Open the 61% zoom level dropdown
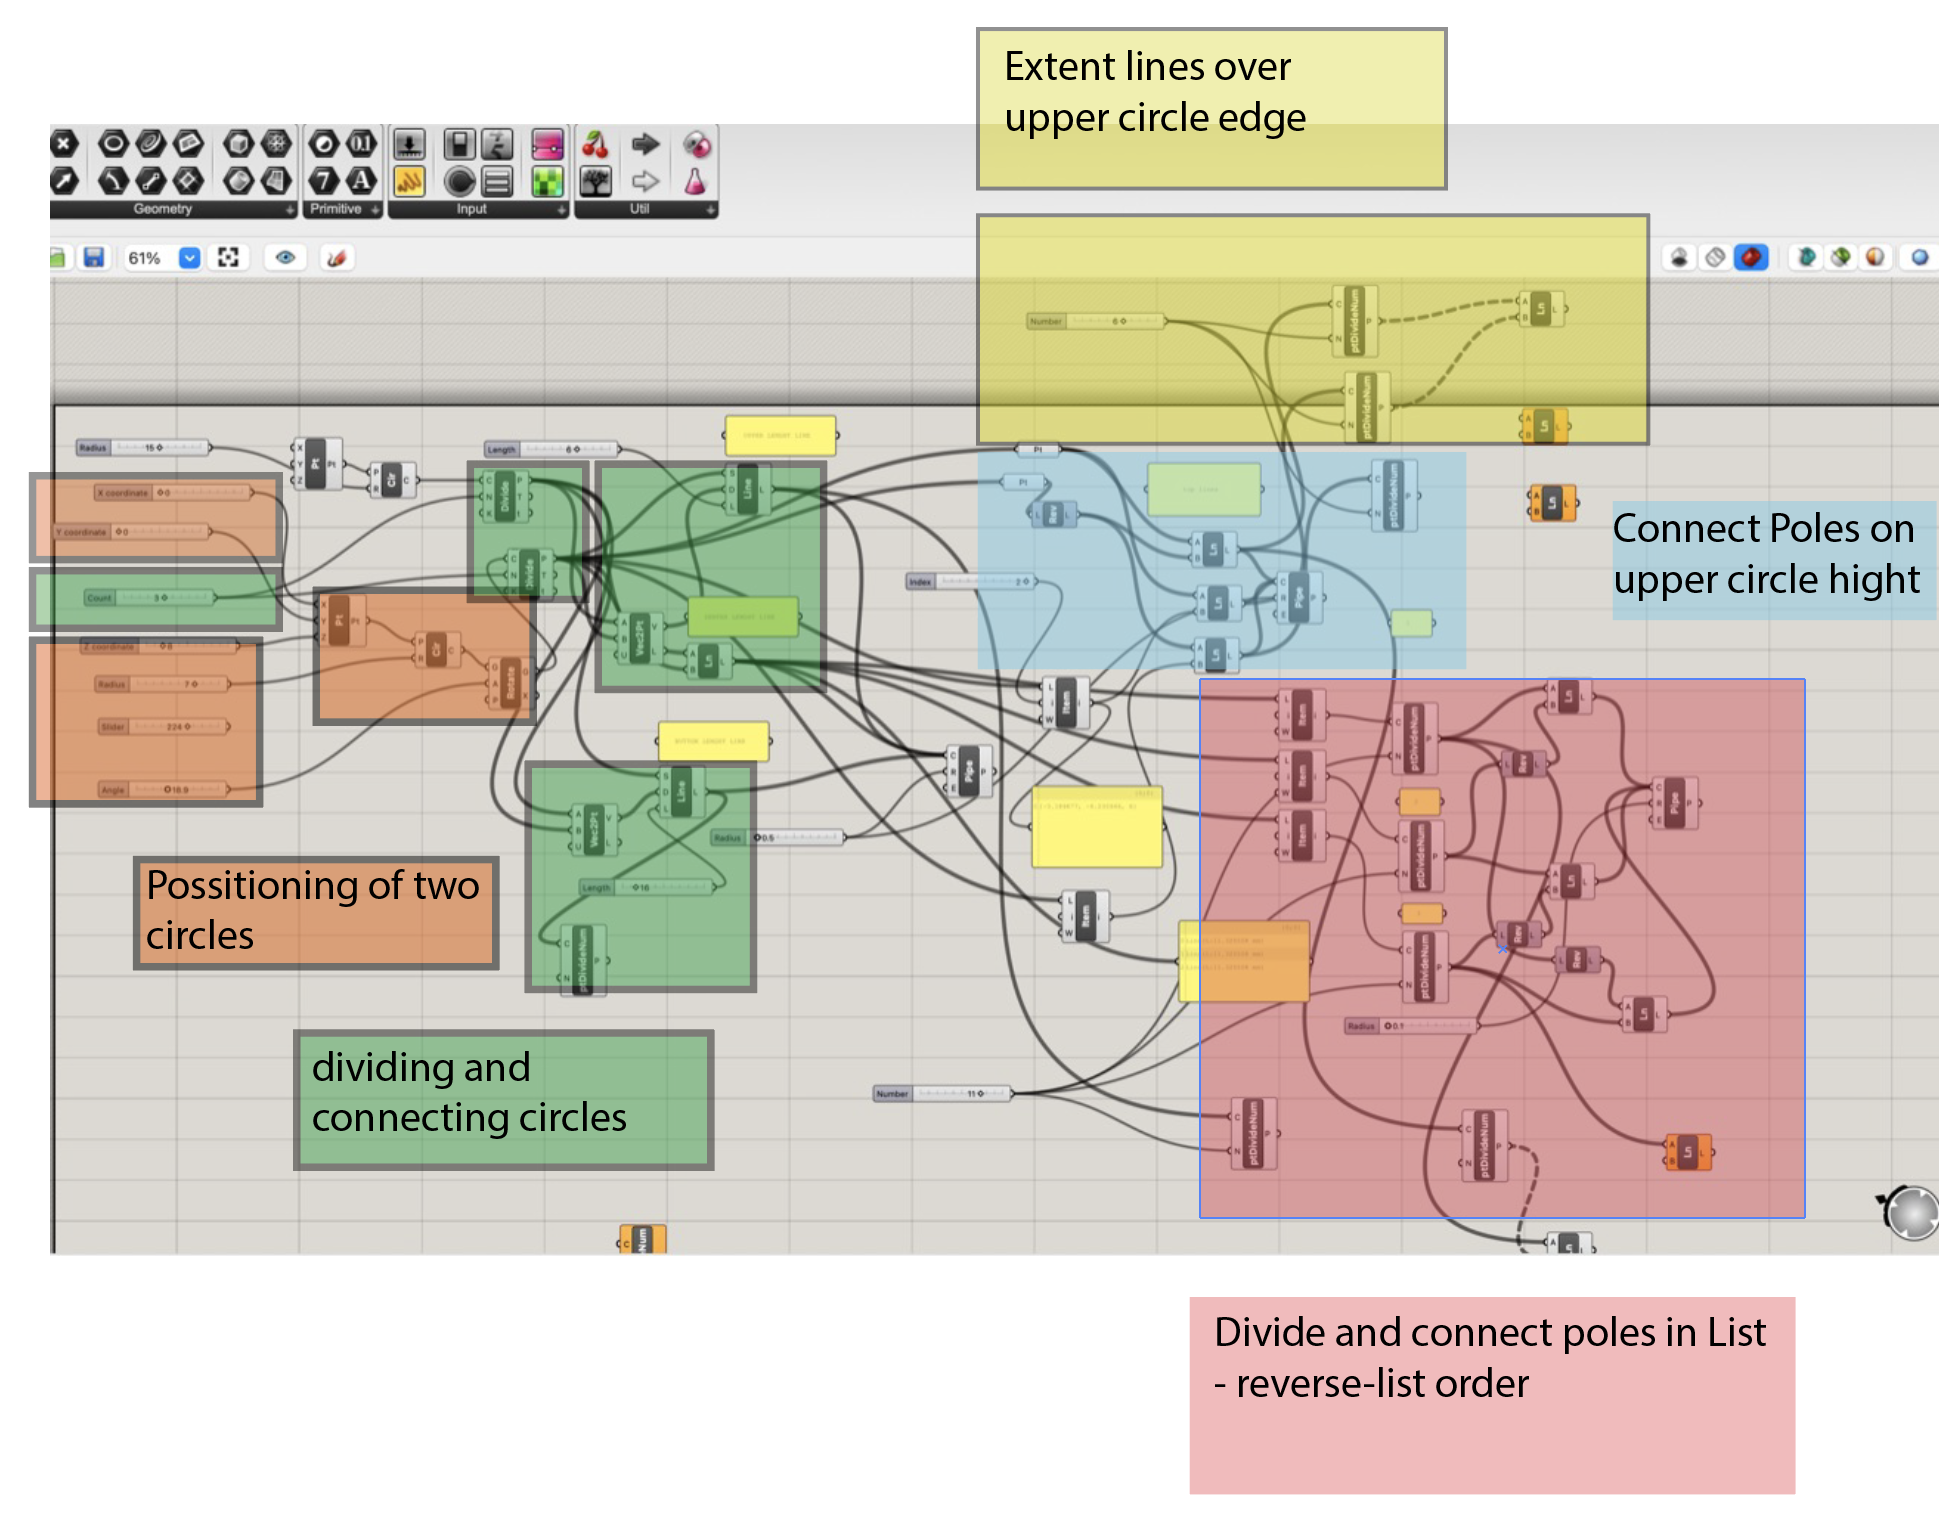The height and width of the screenshot is (1536, 1946). point(190,258)
